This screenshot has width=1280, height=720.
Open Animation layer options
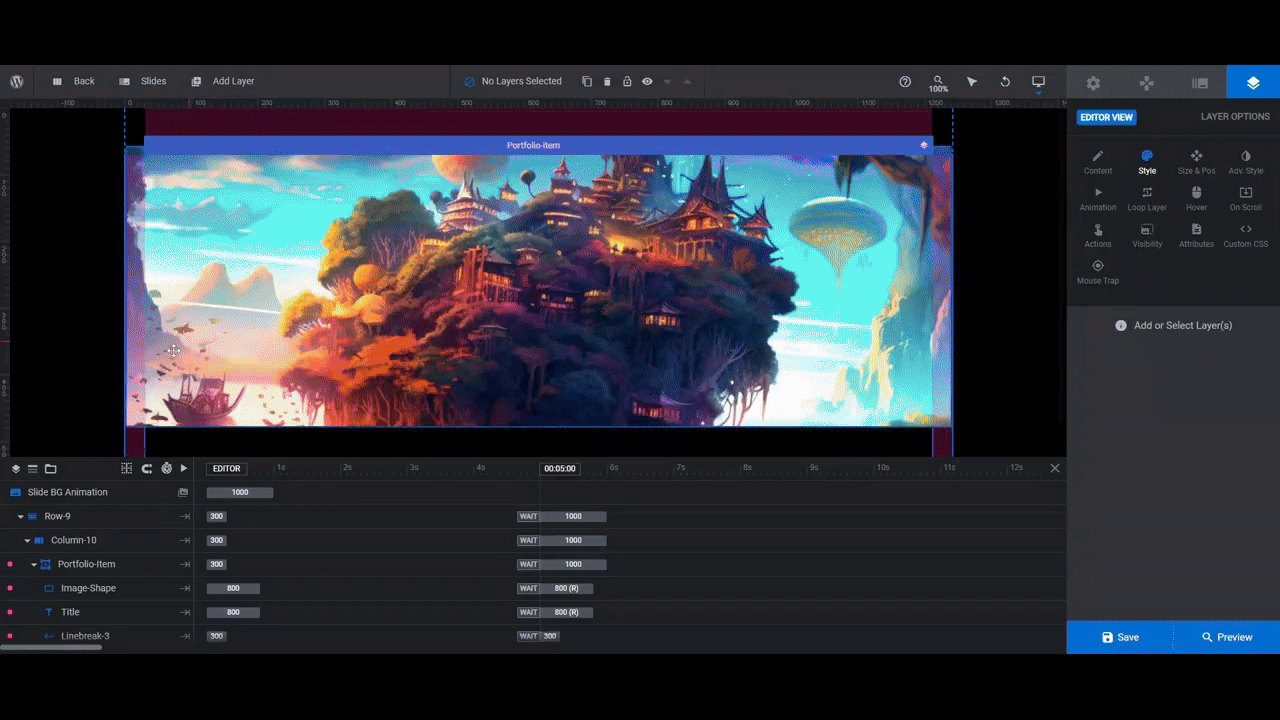pos(1098,199)
